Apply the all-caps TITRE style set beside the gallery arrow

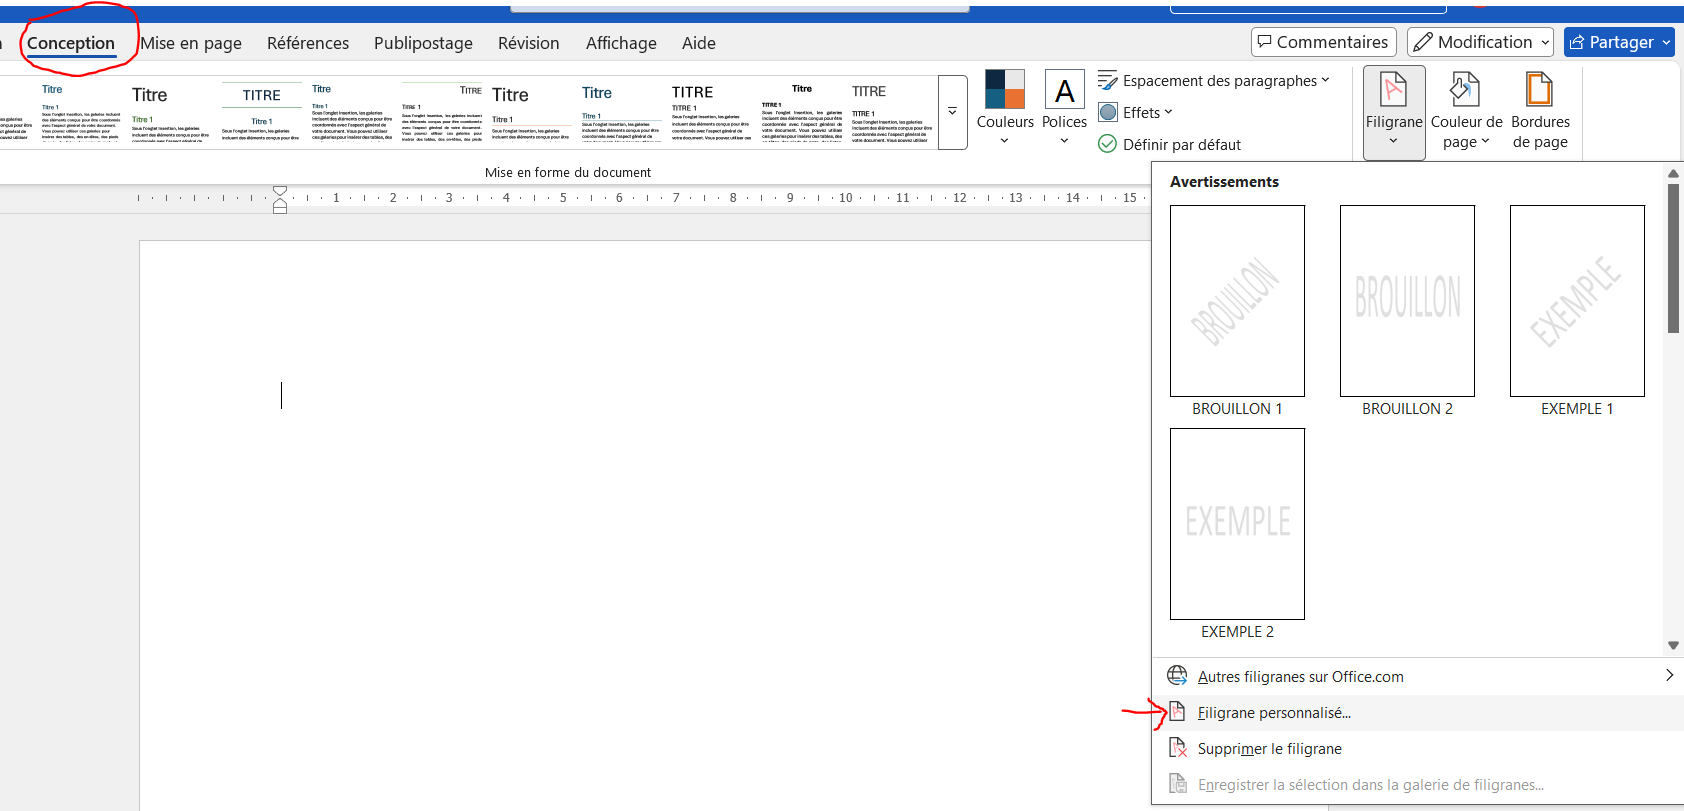point(891,112)
